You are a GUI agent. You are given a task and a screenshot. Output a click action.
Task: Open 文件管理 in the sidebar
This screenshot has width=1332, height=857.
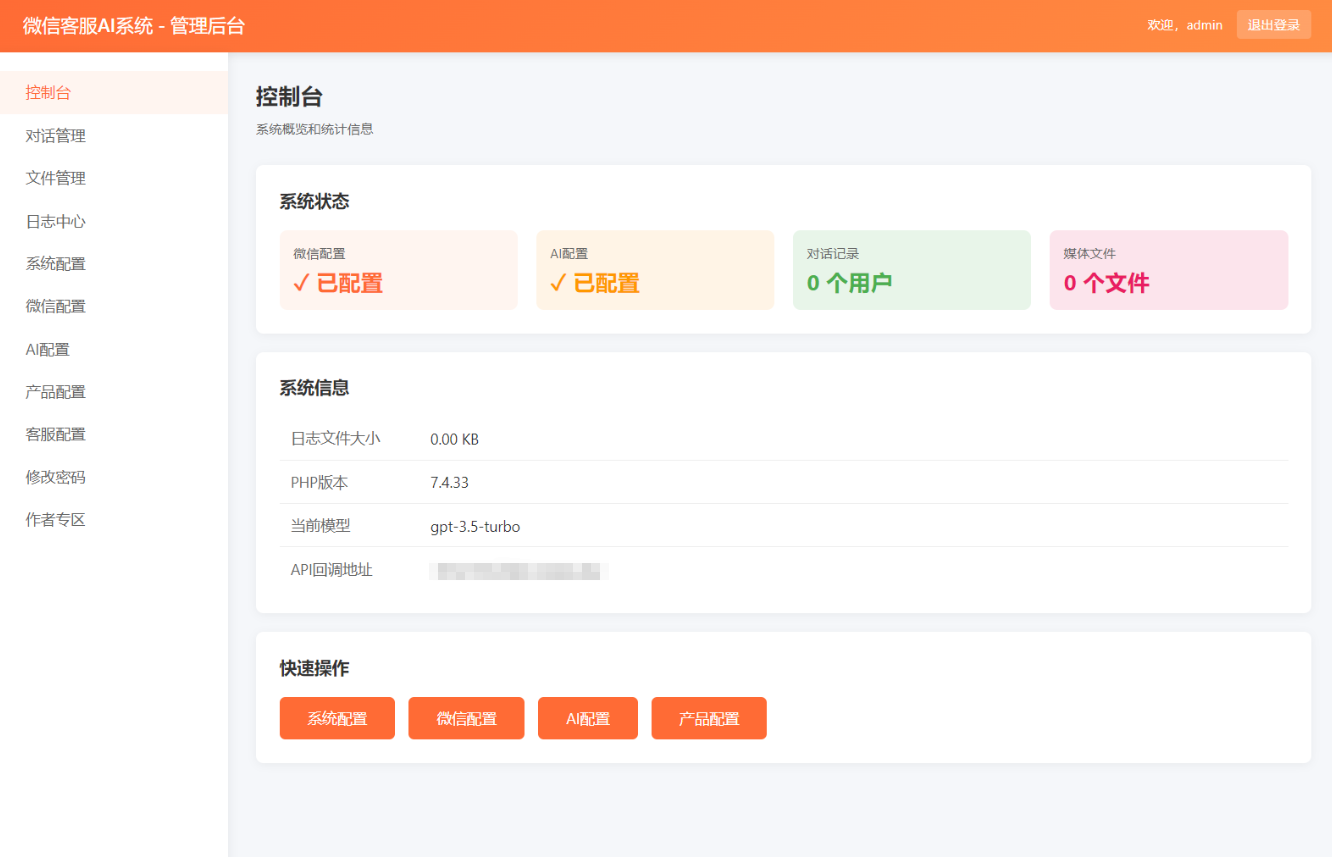[x=54, y=177]
